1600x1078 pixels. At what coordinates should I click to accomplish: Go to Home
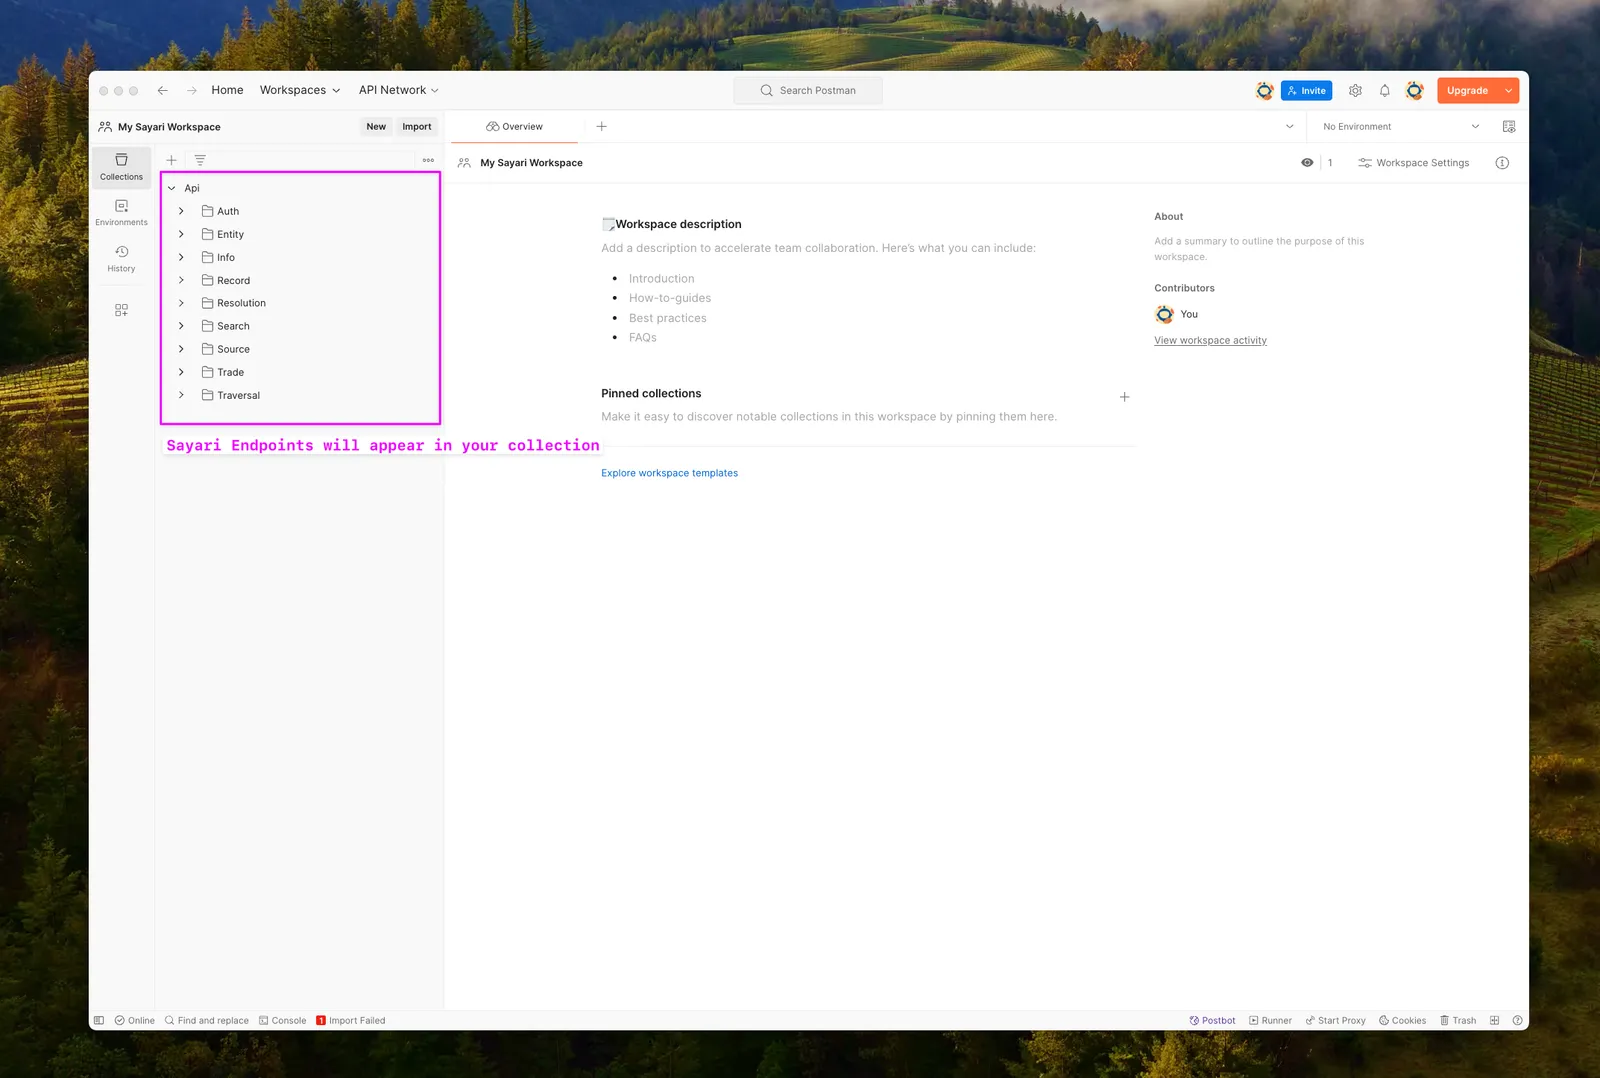[x=227, y=90]
